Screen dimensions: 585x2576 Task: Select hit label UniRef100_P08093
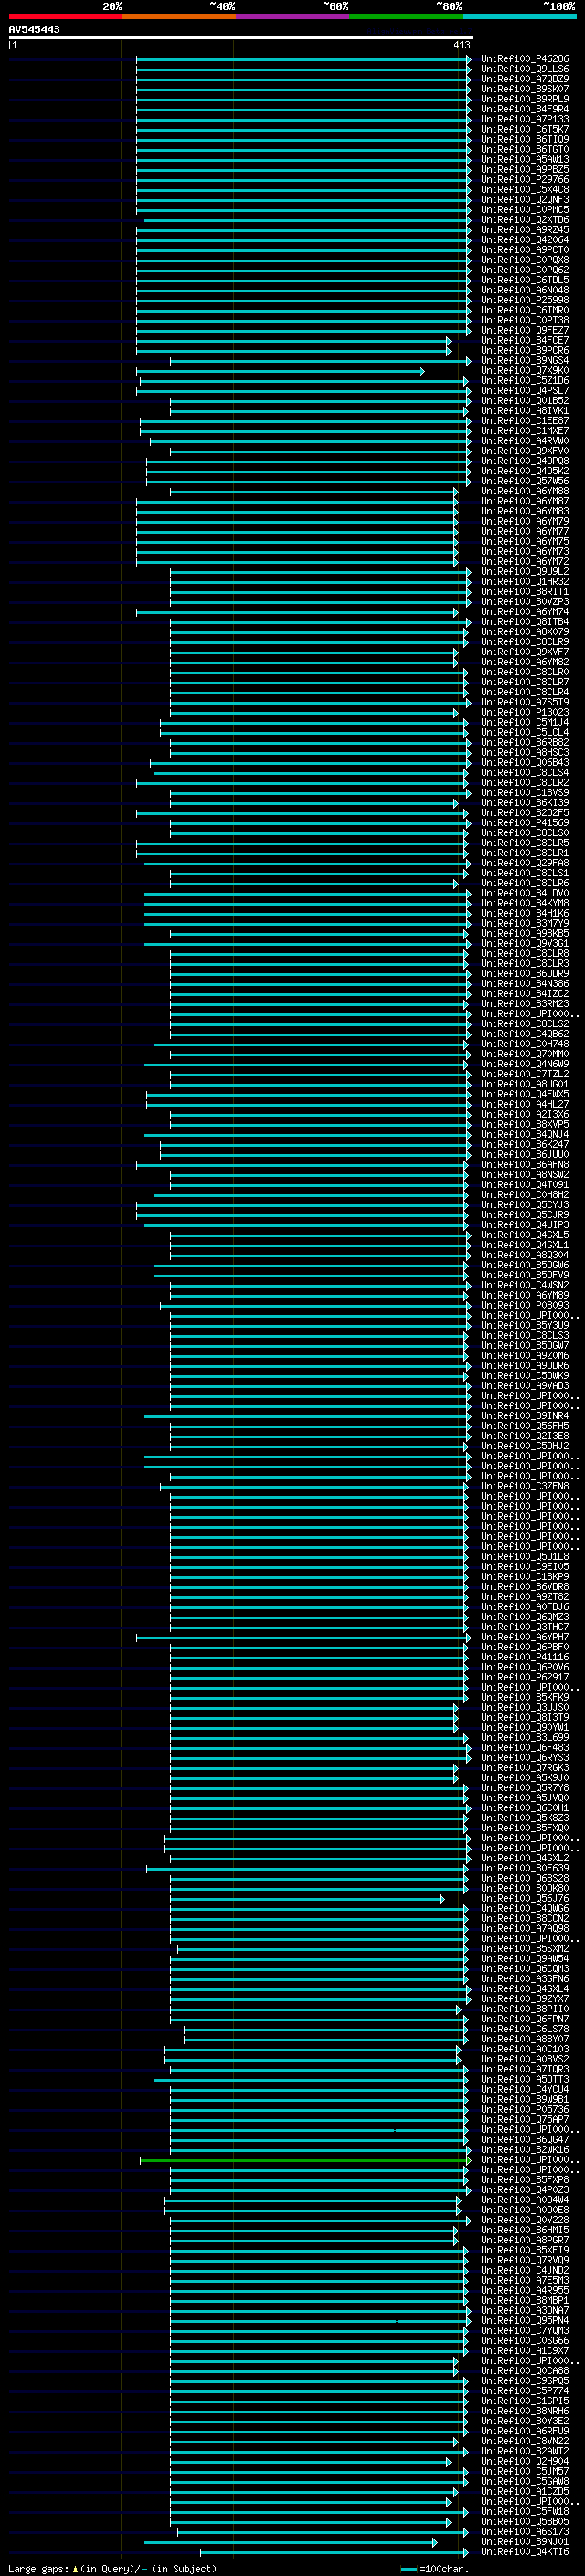pos(525,1305)
